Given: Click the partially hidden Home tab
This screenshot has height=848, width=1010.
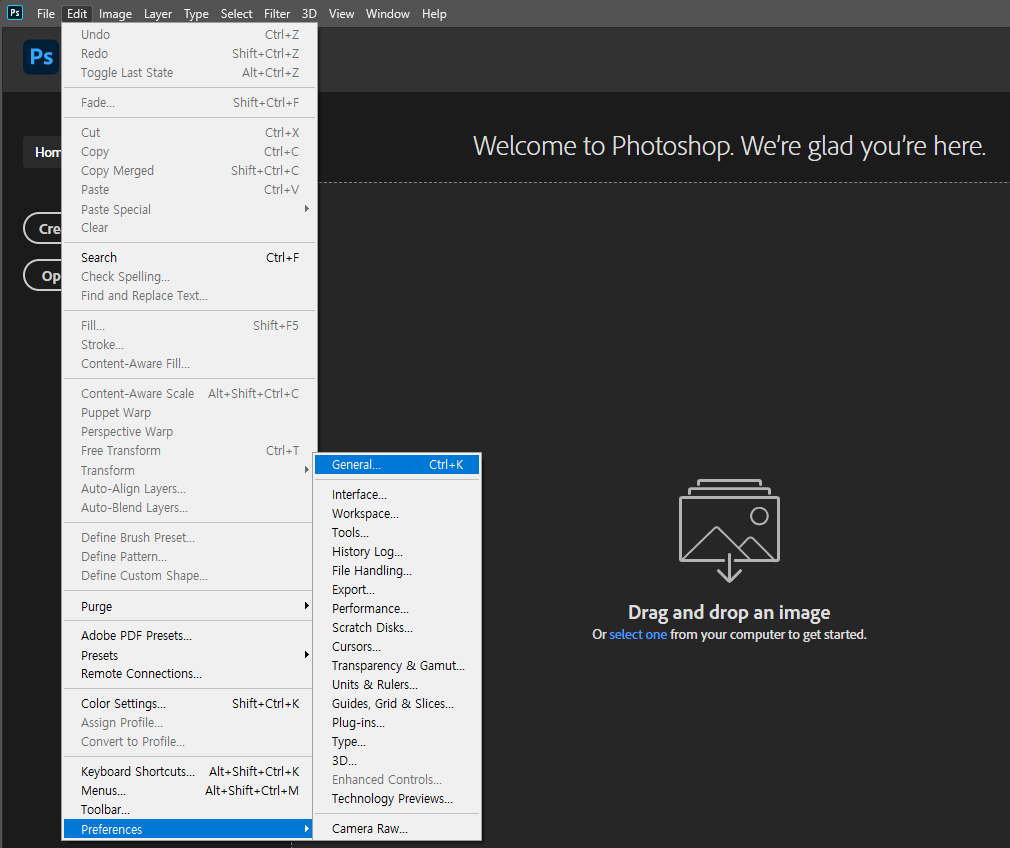Looking at the screenshot, I should pos(43,152).
